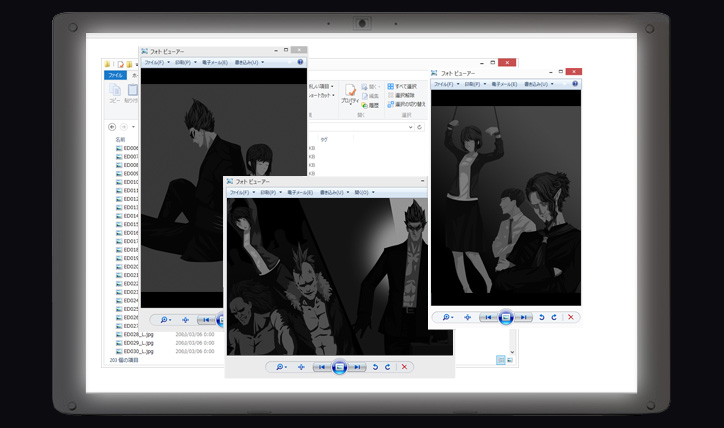
Task: Rotate right in the right Photo Viewer
Action: click(x=554, y=317)
